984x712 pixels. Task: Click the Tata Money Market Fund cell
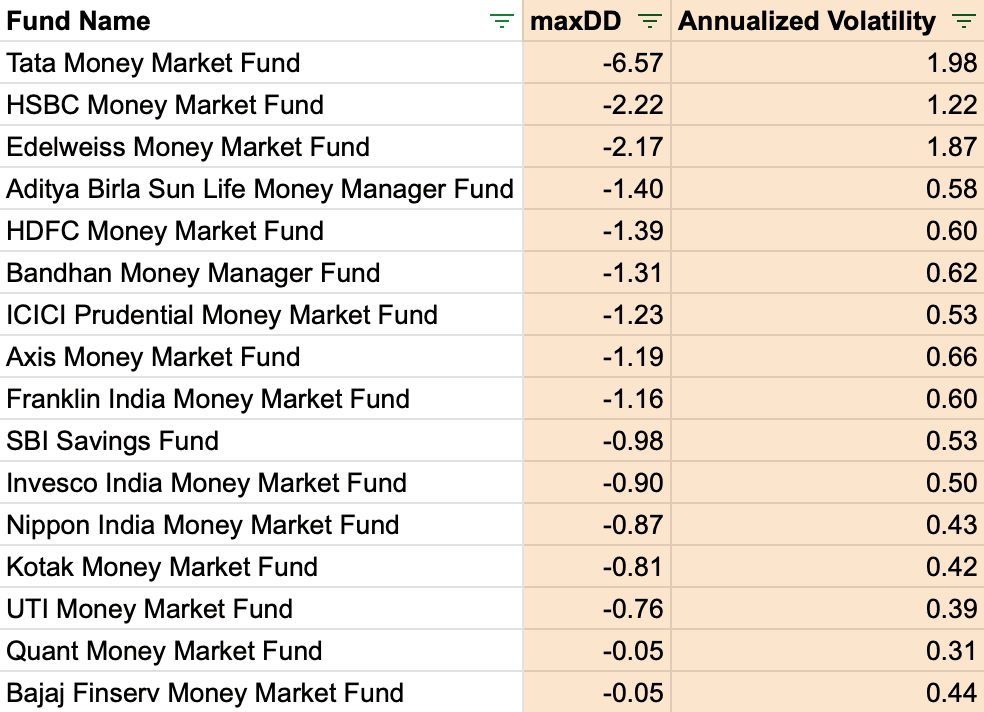click(153, 63)
